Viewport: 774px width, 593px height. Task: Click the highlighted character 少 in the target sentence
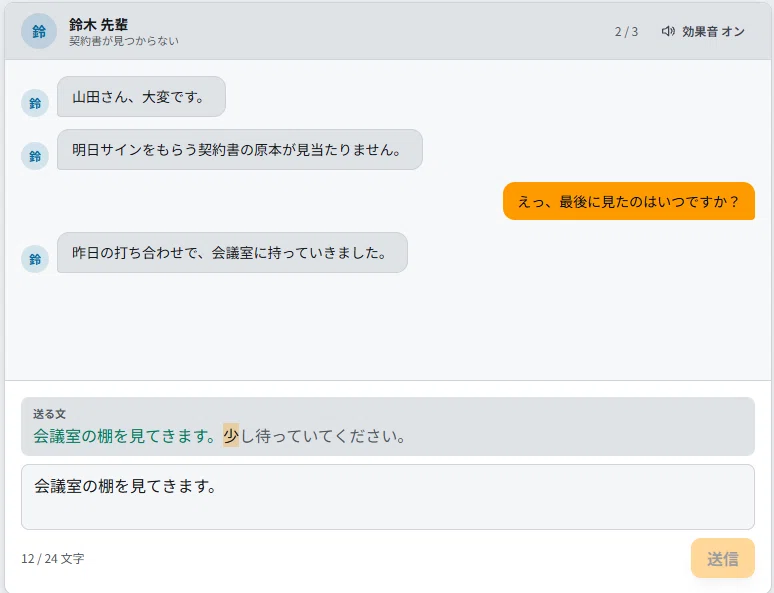(231, 435)
